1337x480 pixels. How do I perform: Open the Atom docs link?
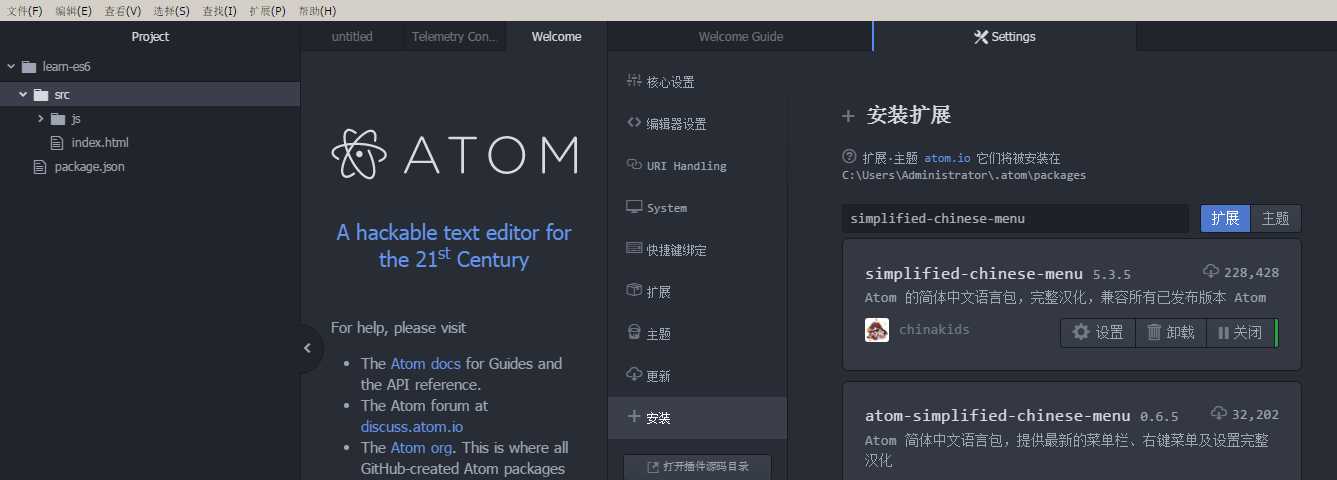(426, 364)
